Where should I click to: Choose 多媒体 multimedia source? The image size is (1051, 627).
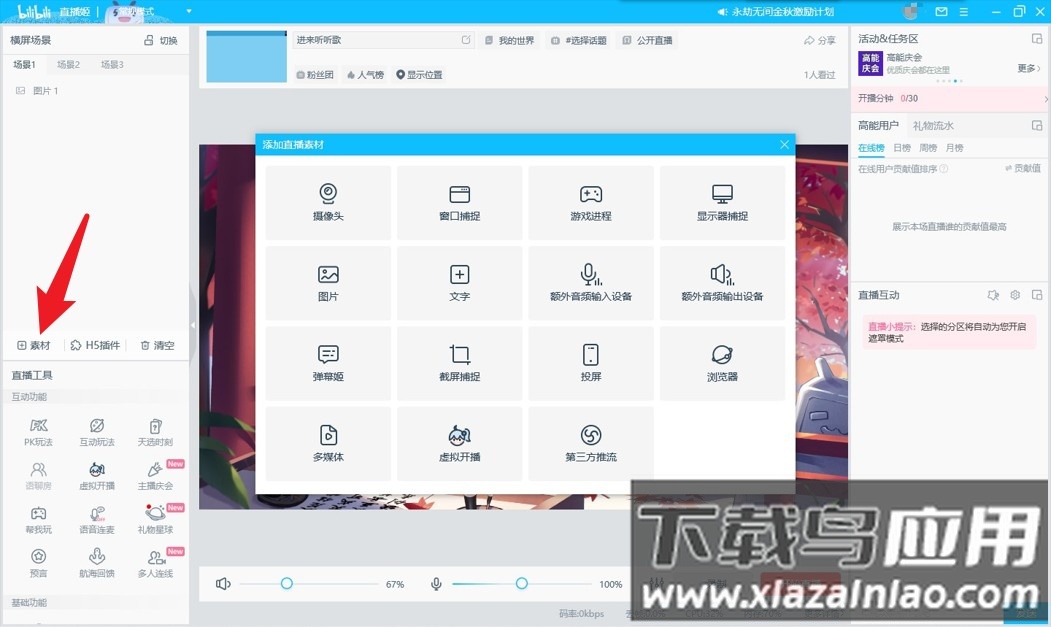pos(328,442)
